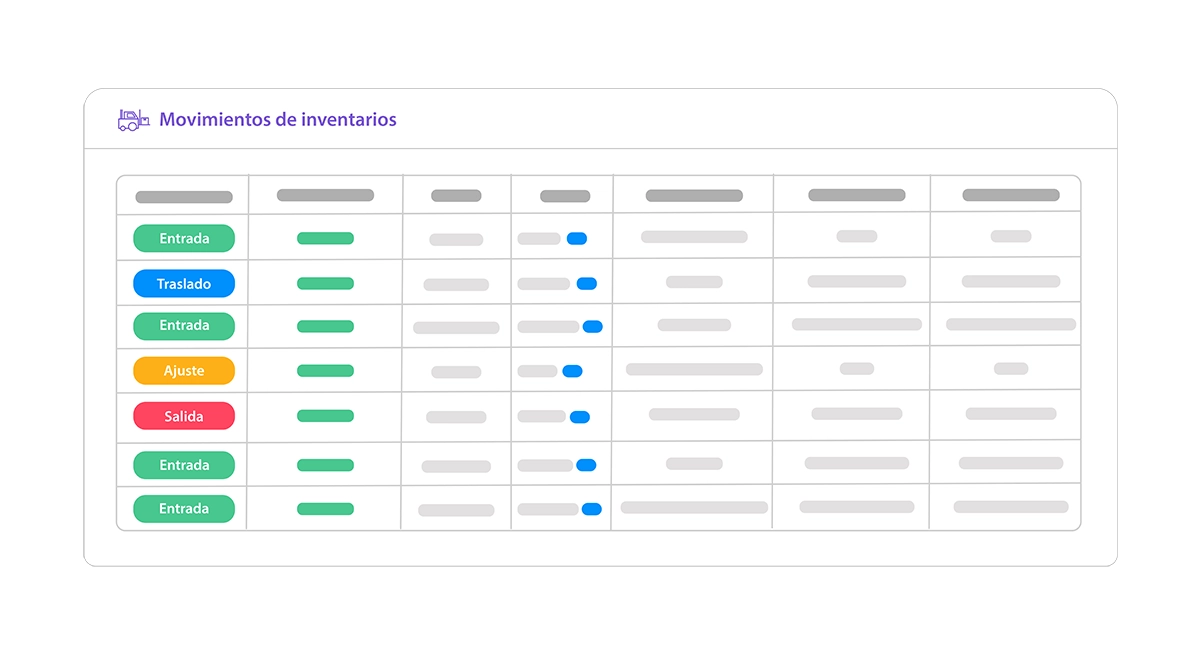
Task: Click the blue tag in the Salida row
Action: pyautogui.click(x=580, y=417)
